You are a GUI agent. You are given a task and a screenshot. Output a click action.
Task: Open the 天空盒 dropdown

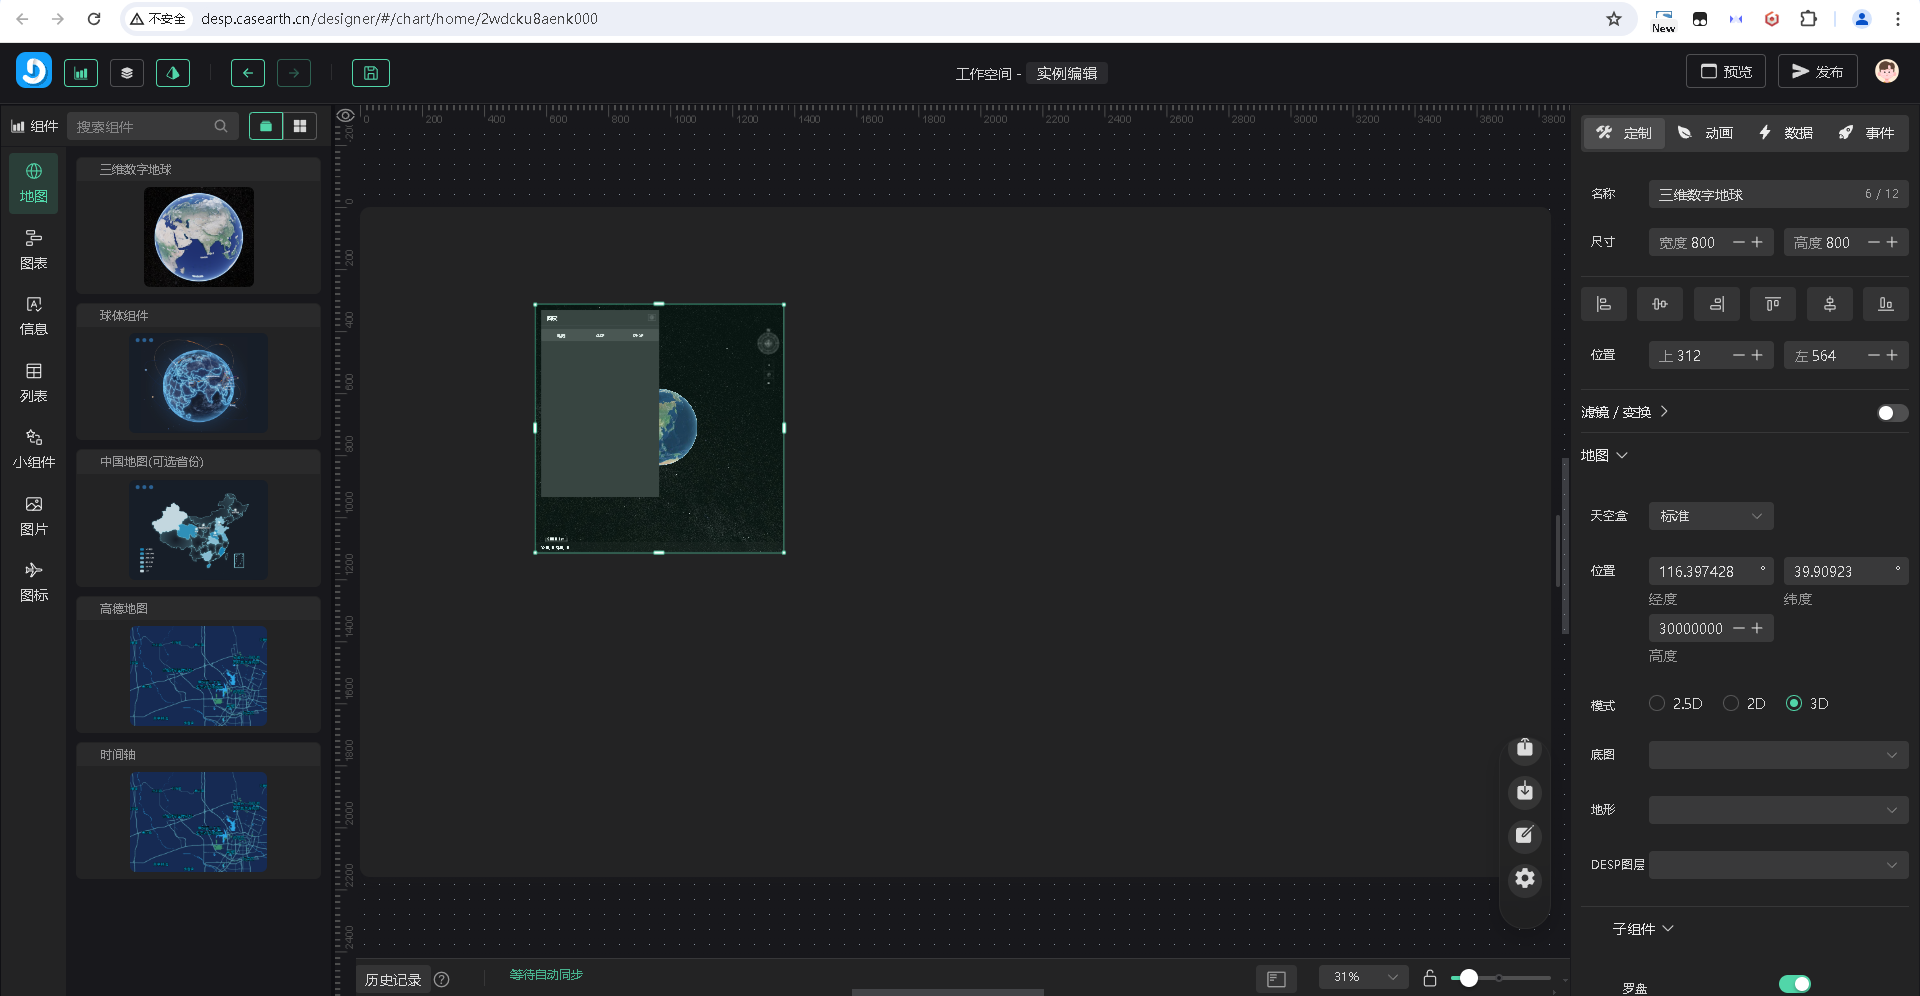click(1710, 516)
